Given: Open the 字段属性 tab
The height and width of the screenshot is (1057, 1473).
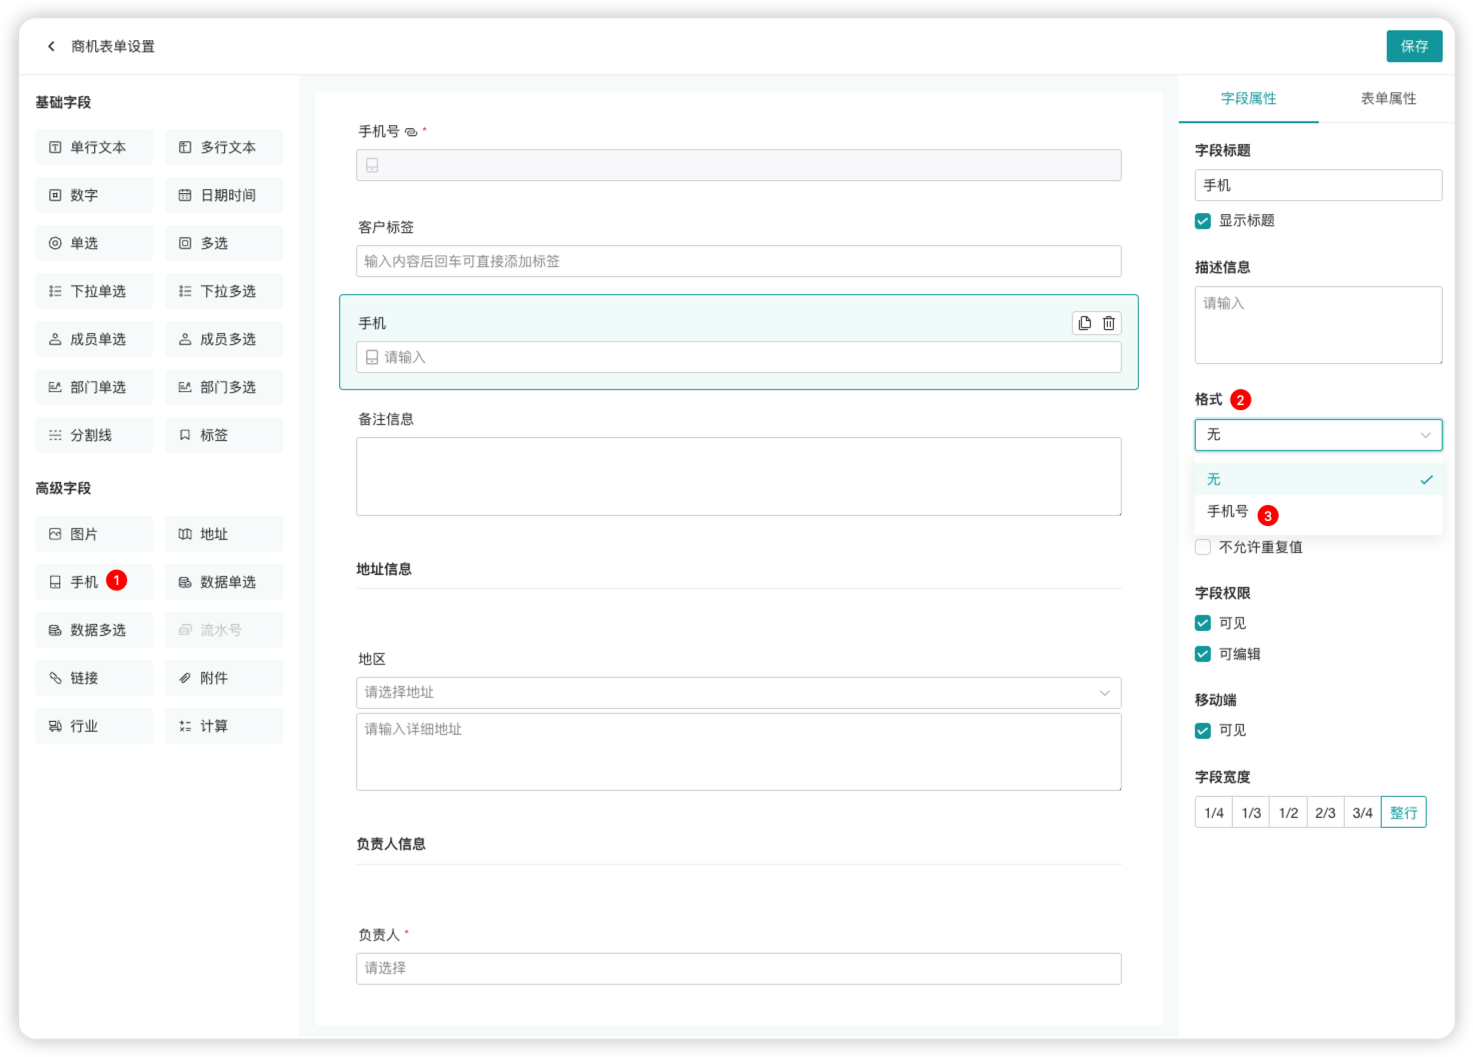Looking at the screenshot, I should [x=1248, y=98].
